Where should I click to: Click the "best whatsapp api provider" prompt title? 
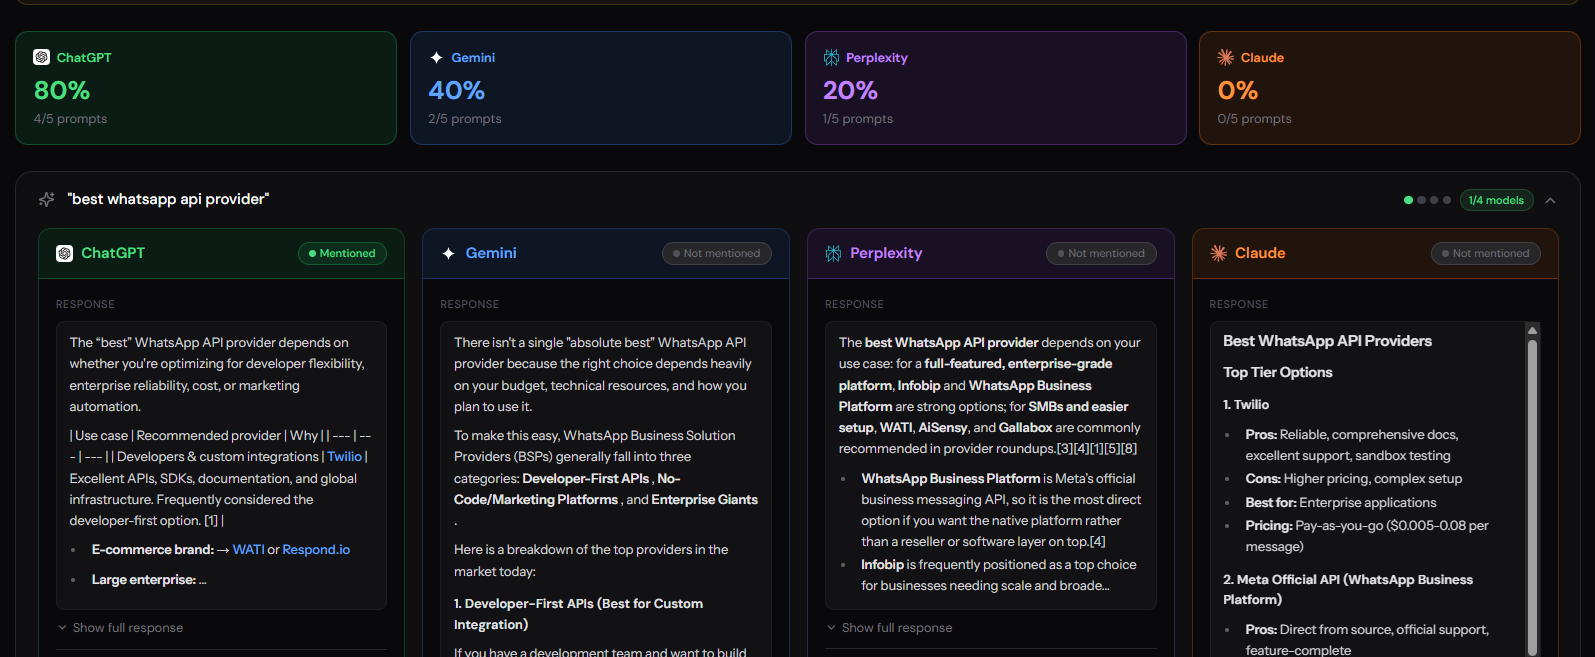point(168,199)
